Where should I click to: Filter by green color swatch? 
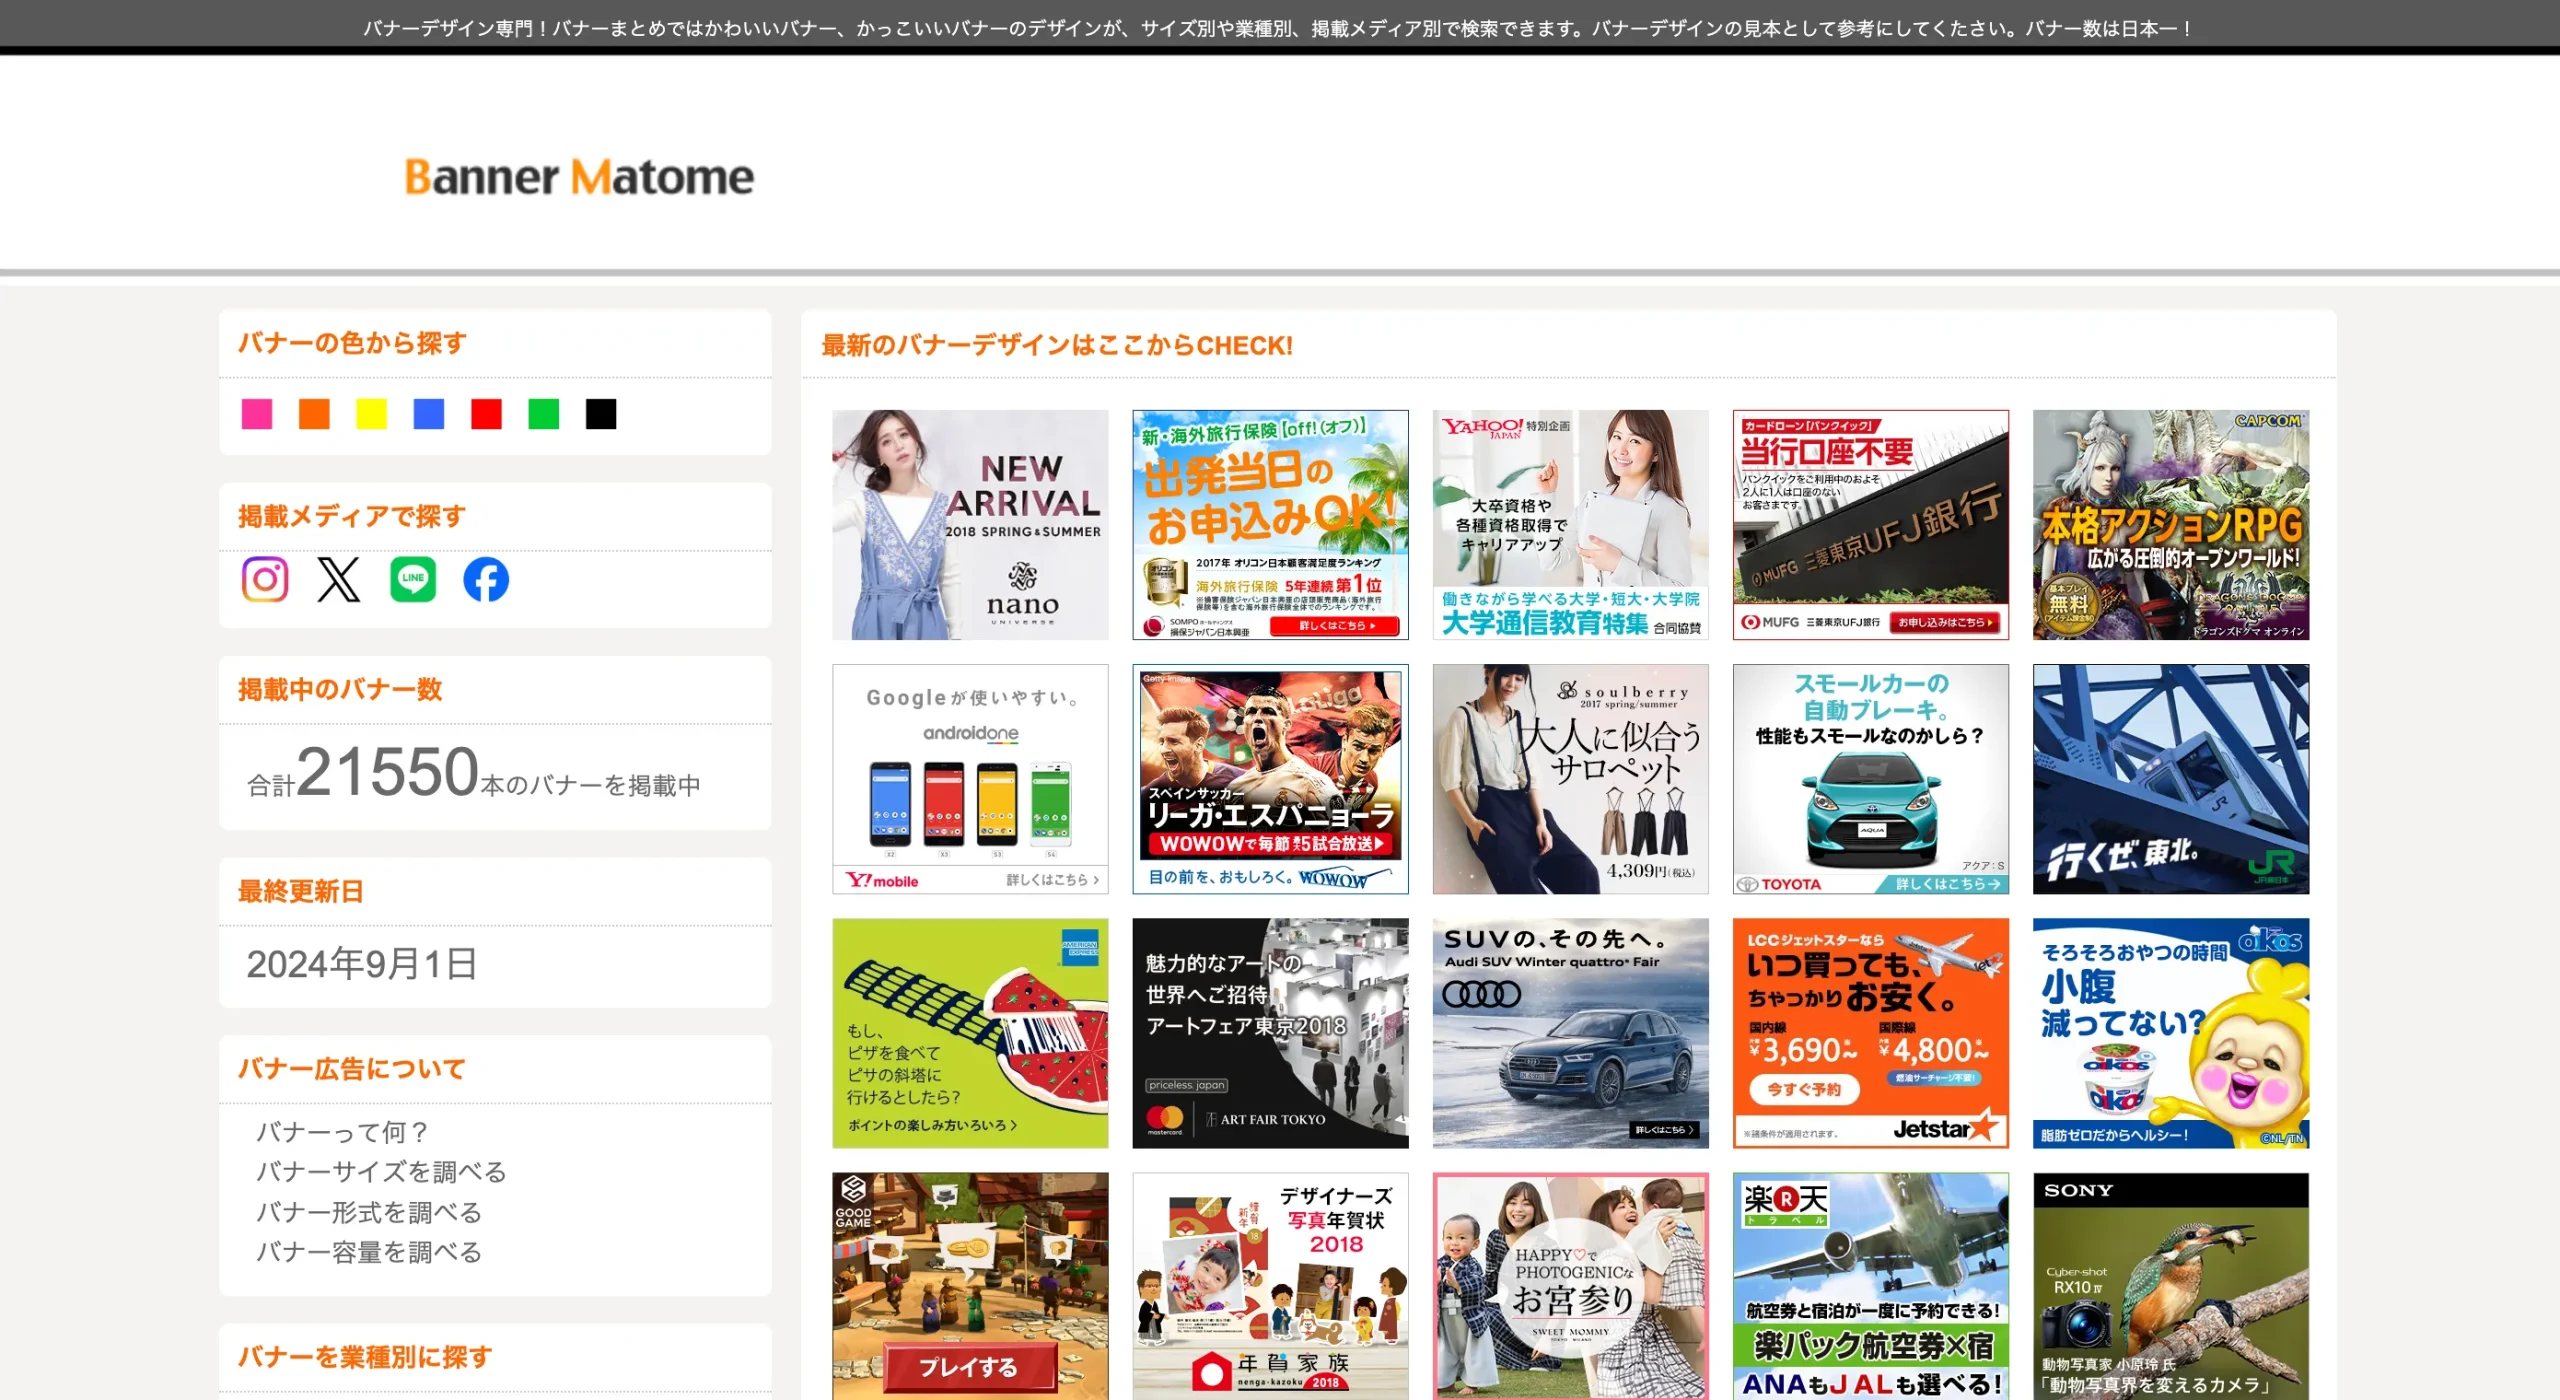click(x=544, y=414)
